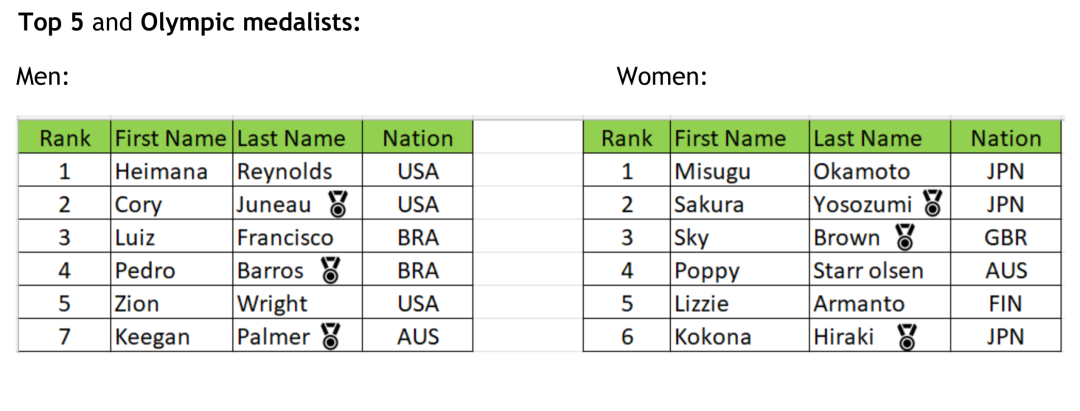The image size is (1080, 411).
Task: Select the Women's Nation header cell
Action: [1006, 138]
